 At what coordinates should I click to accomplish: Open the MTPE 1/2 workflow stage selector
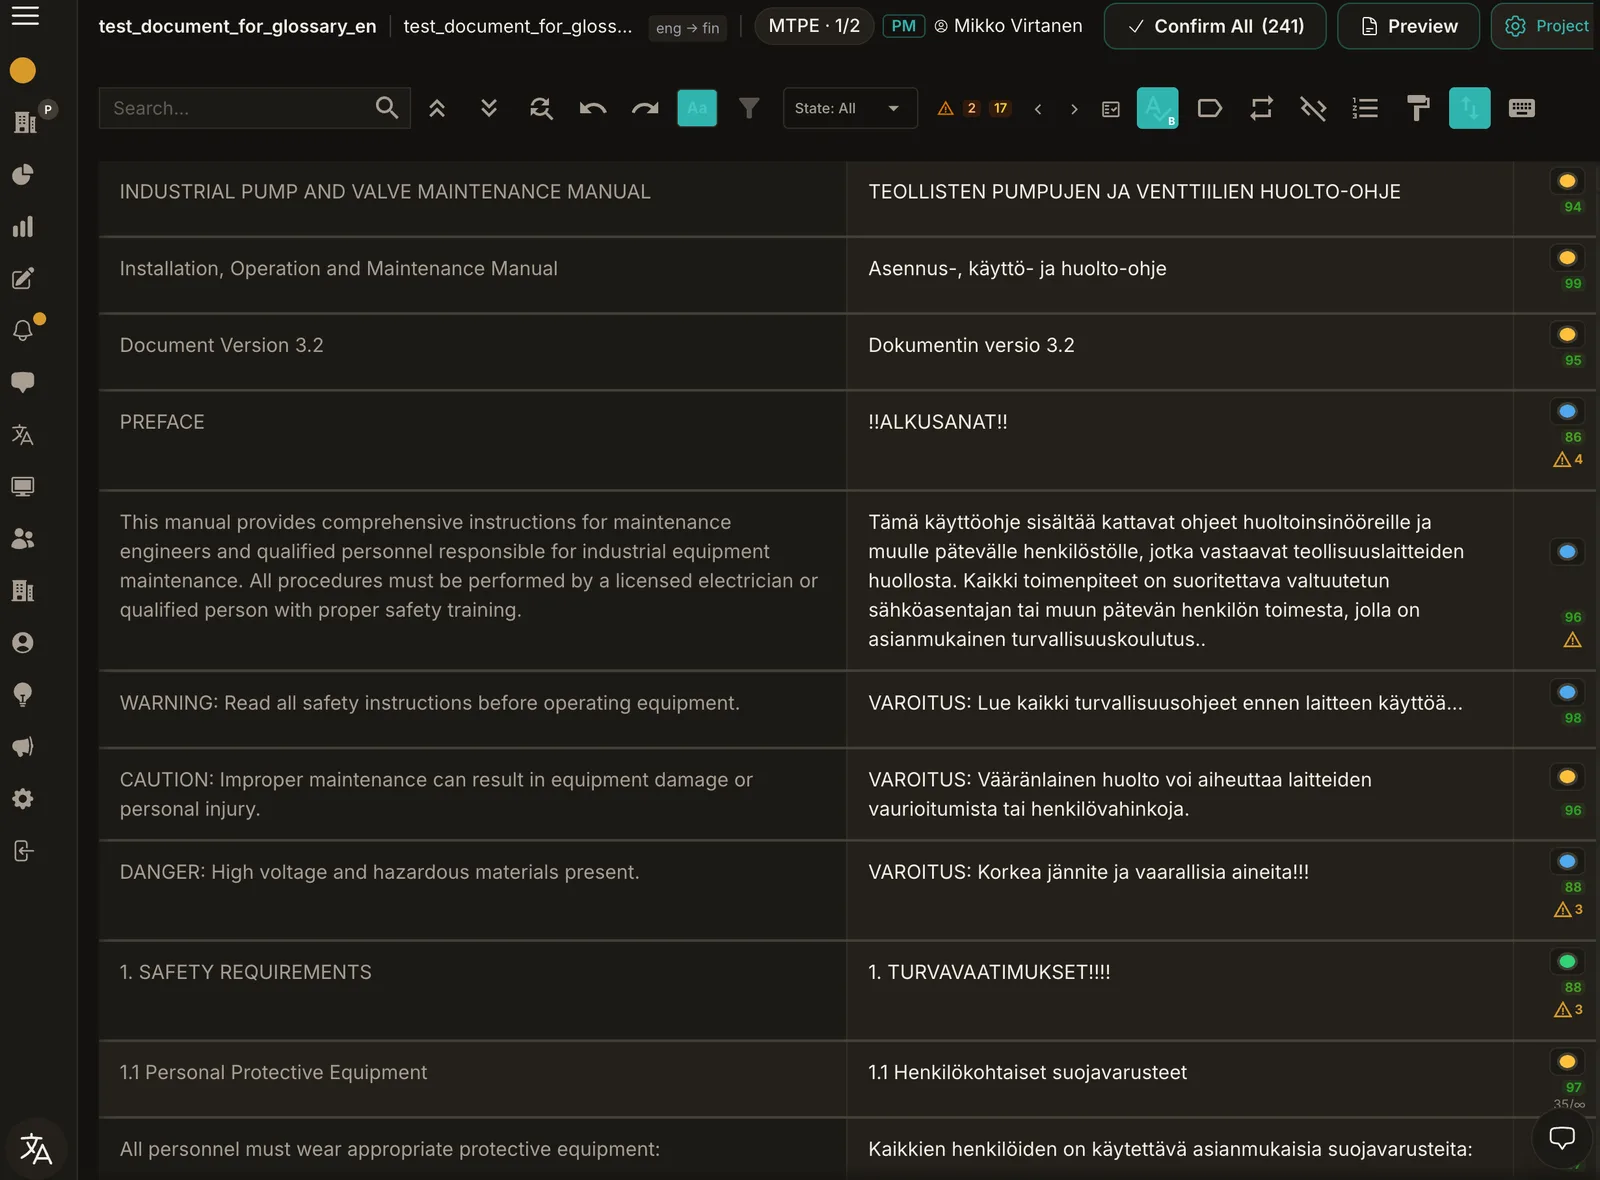click(x=814, y=26)
